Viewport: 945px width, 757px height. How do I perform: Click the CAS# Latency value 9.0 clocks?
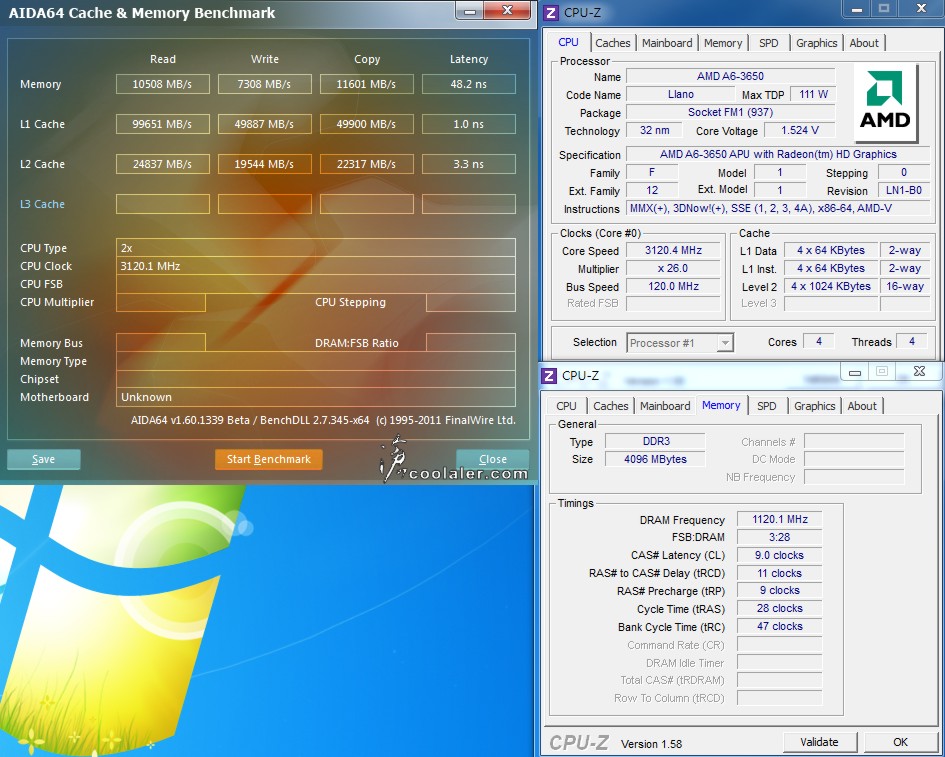(x=780, y=555)
